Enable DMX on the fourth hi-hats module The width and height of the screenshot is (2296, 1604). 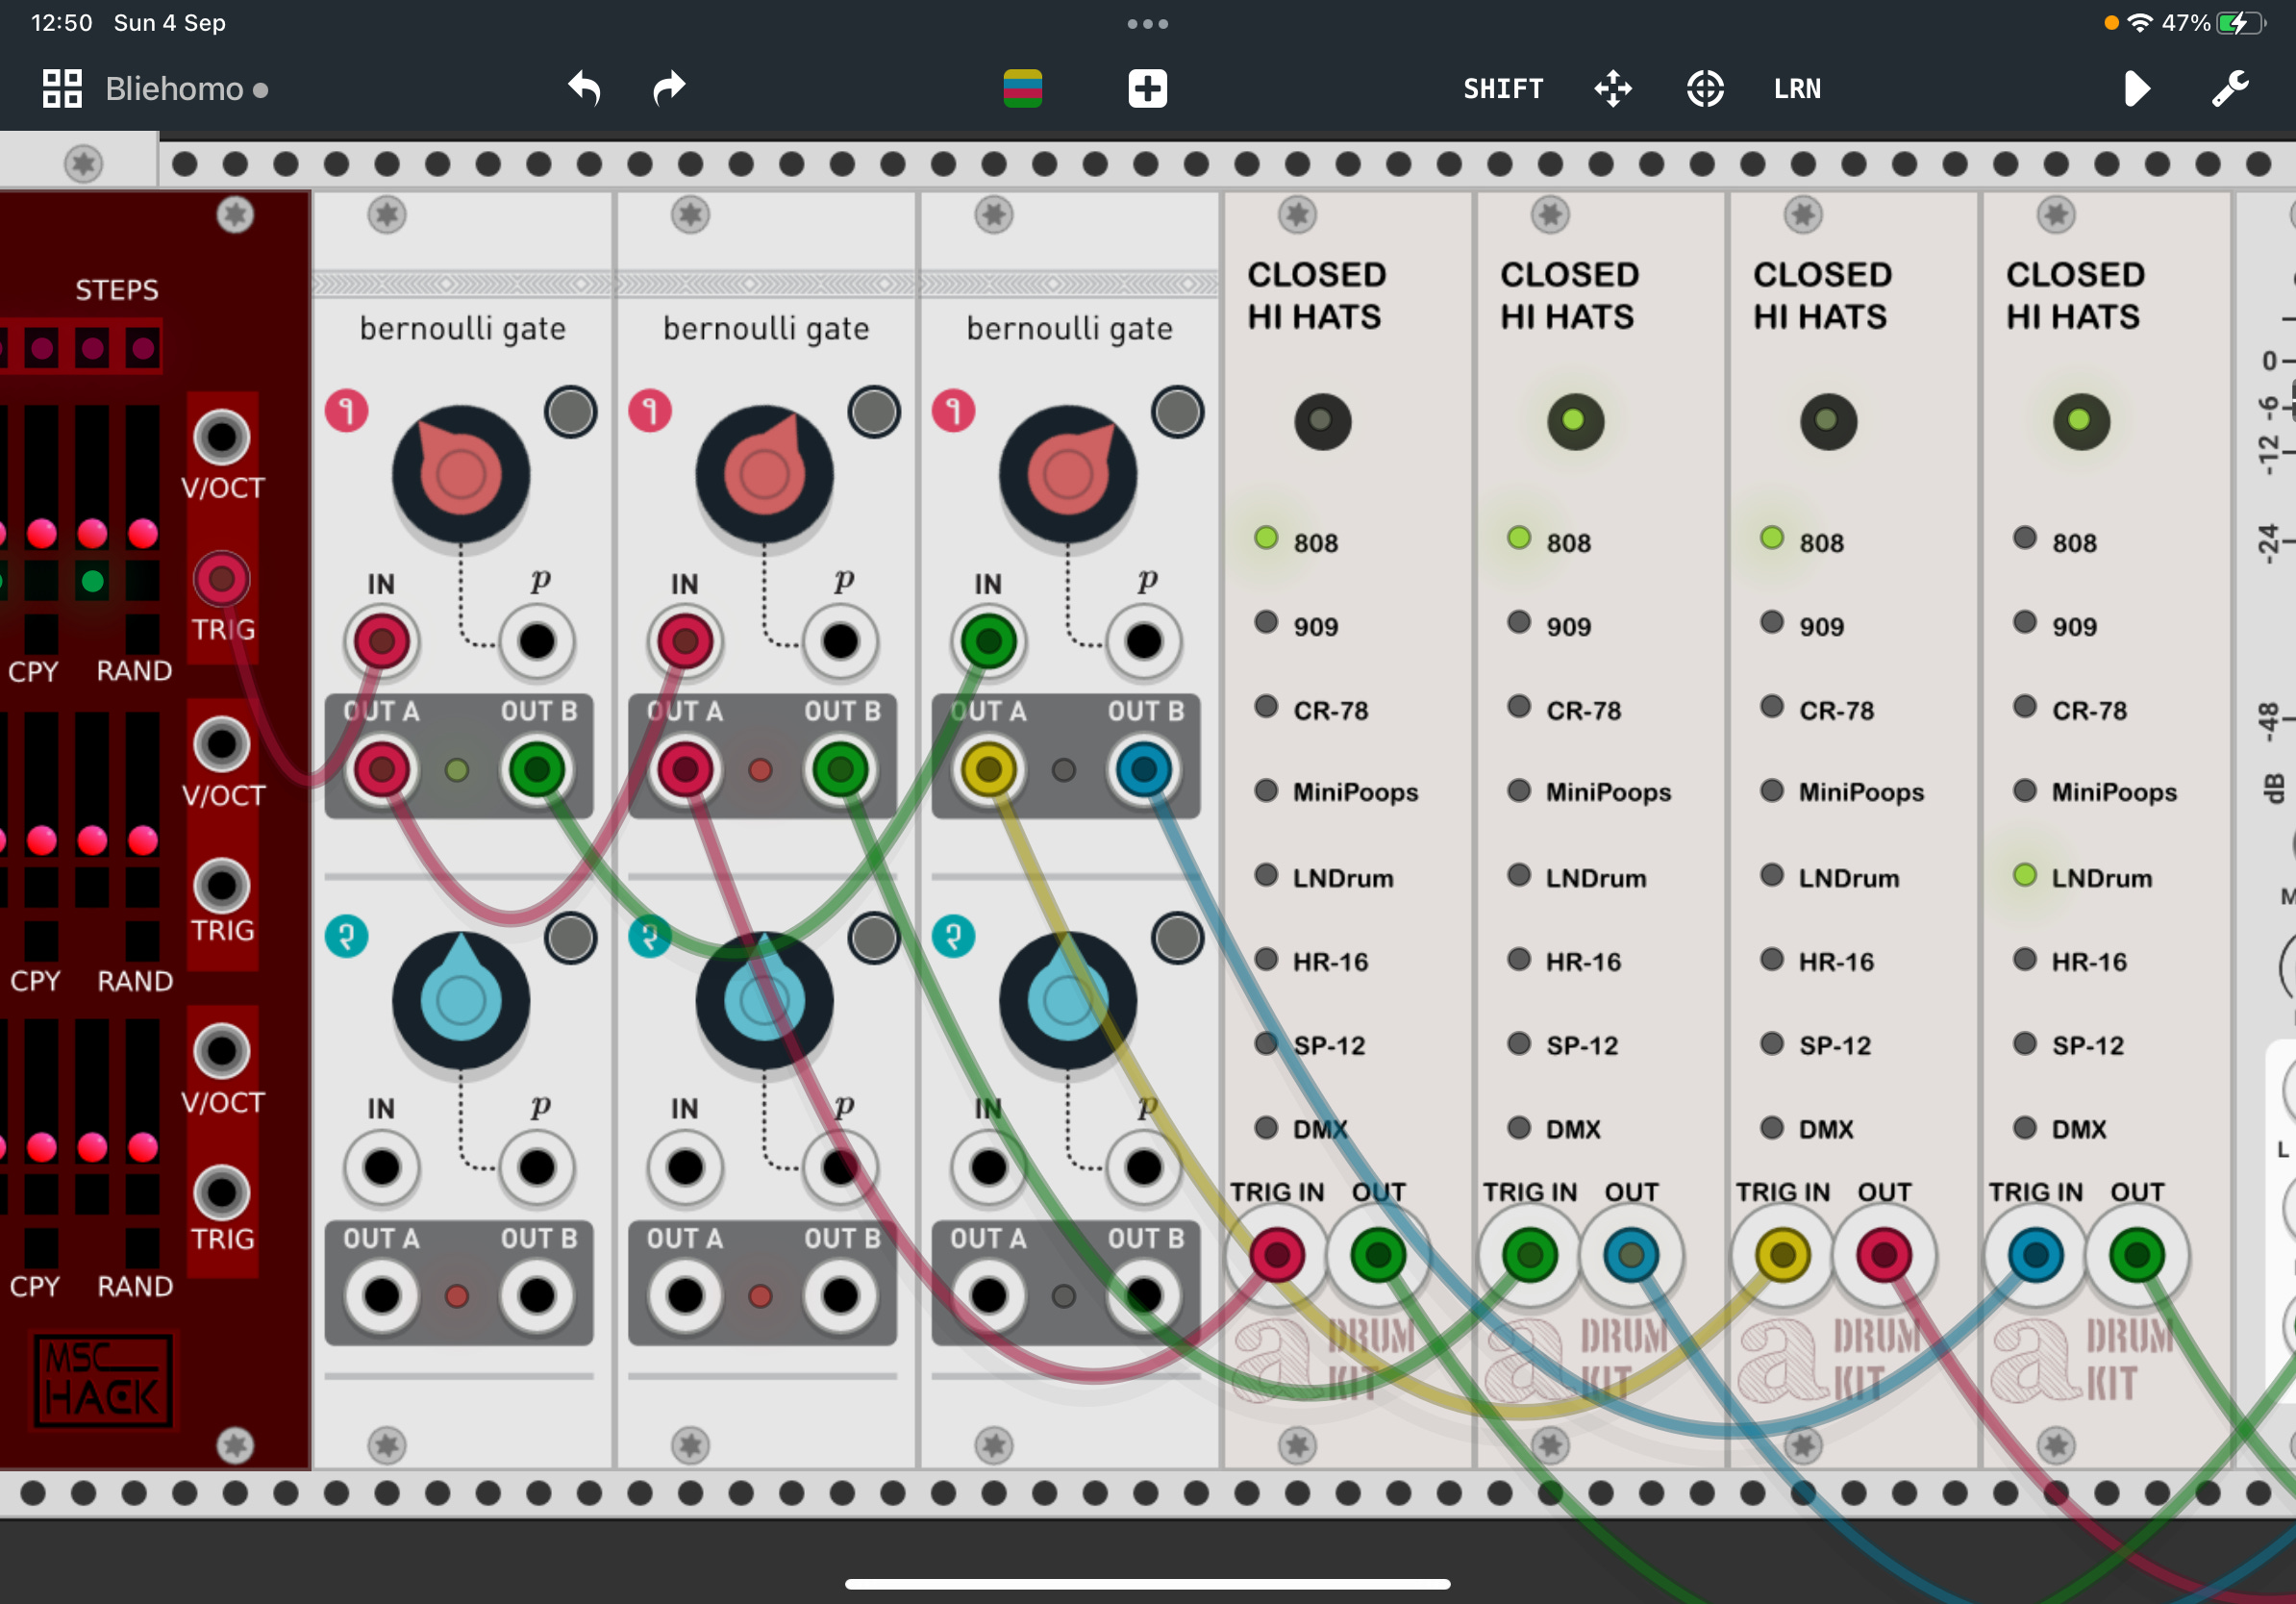(2025, 1128)
